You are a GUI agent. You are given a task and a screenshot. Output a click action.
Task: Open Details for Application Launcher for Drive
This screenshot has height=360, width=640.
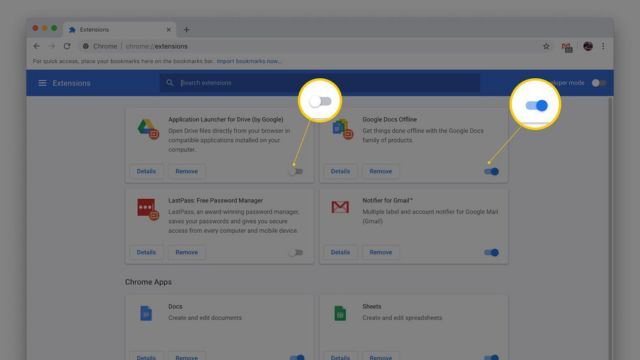coord(146,171)
